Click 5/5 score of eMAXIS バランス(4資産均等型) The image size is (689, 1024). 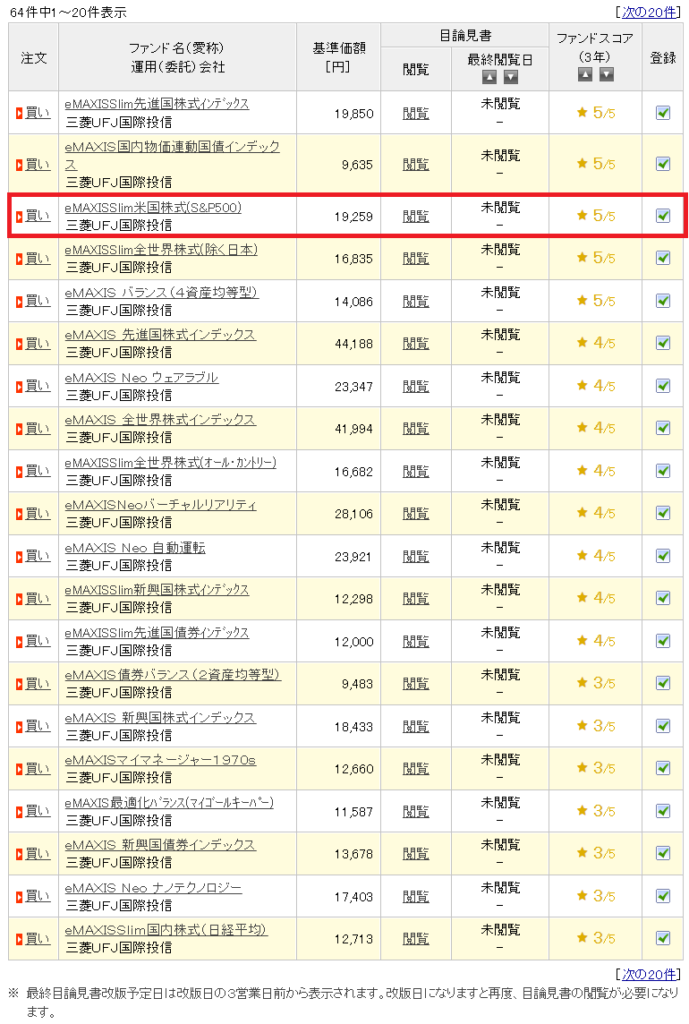(596, 300)
